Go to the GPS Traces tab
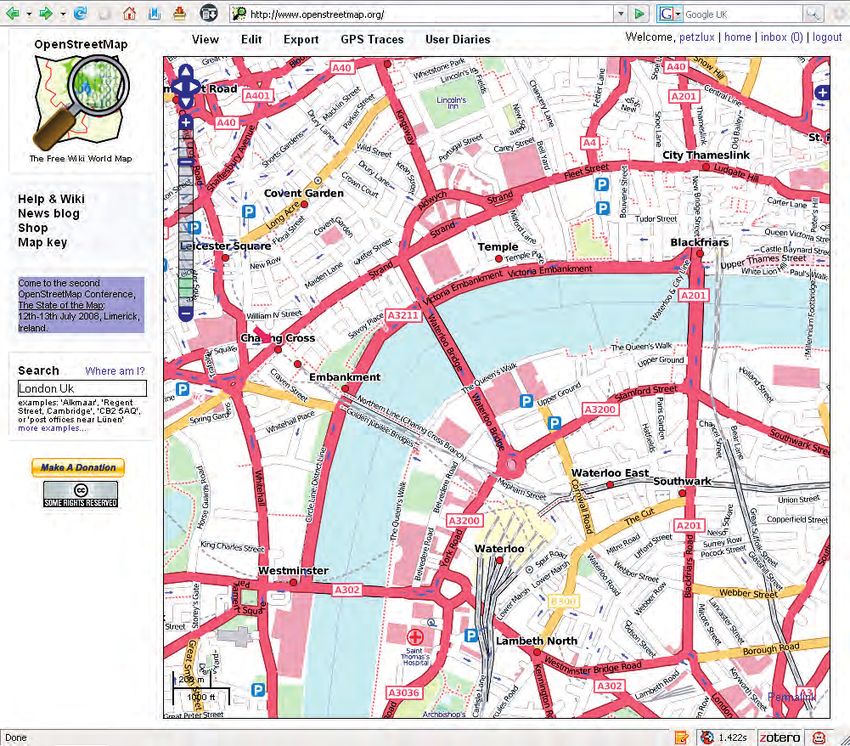The width and height of the screenshot is (850, 746). click(372, 40)
